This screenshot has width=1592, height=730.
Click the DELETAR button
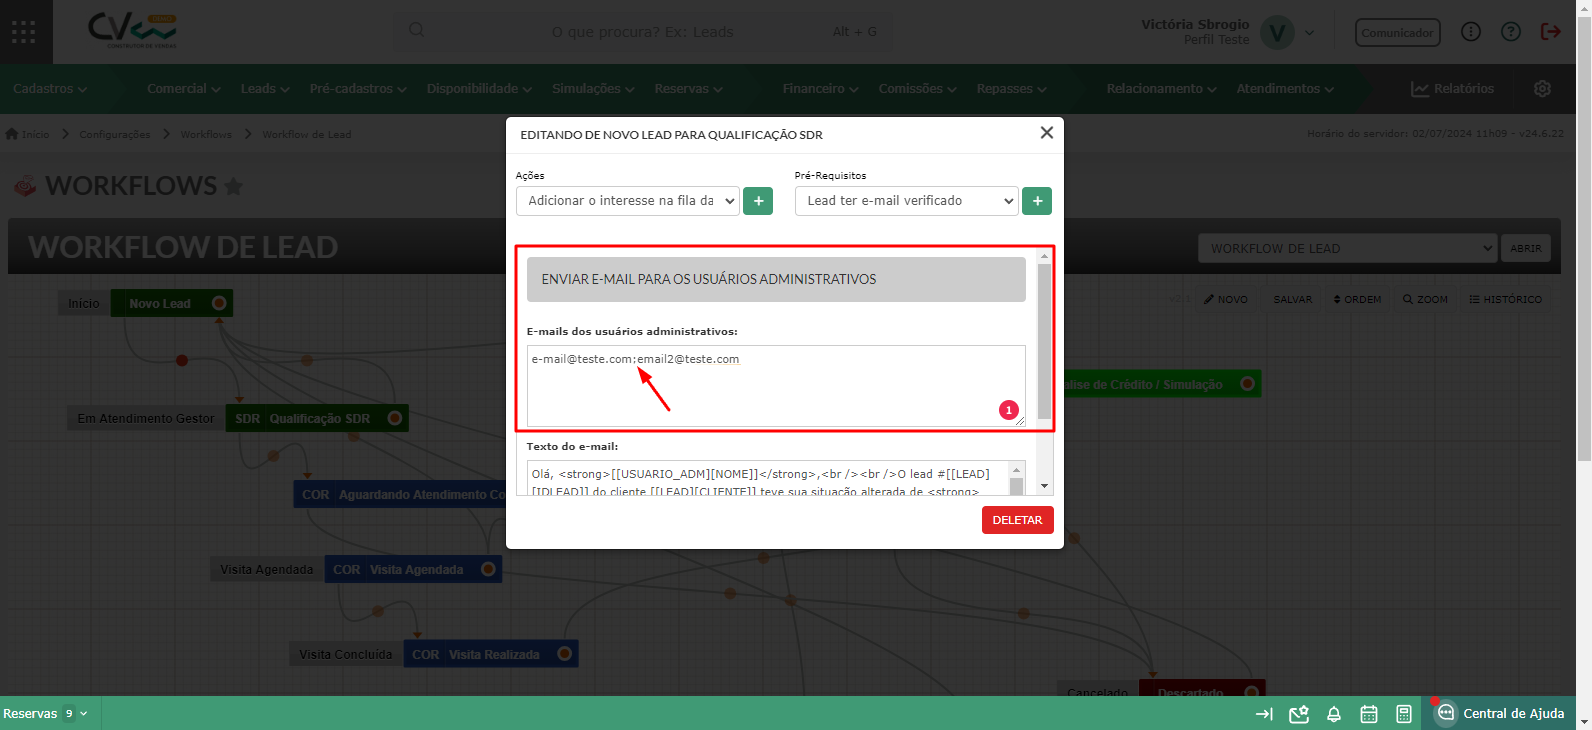[x=1017, y=520]
